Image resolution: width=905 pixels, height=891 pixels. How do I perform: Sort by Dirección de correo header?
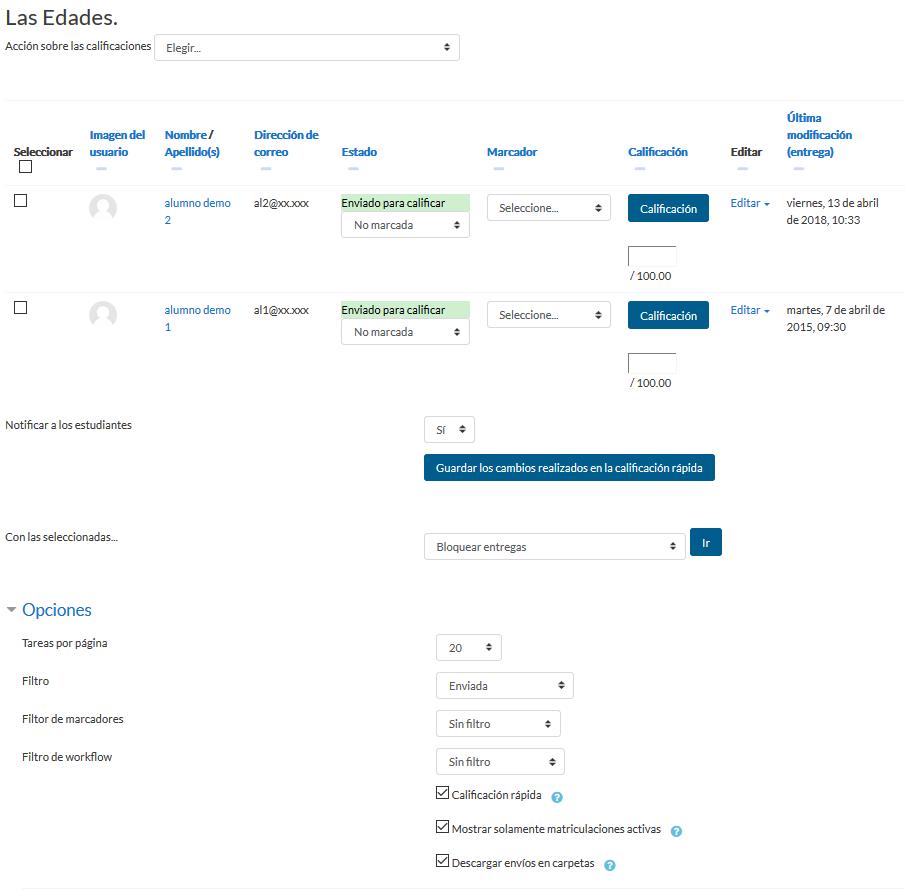tap(286, 143)
